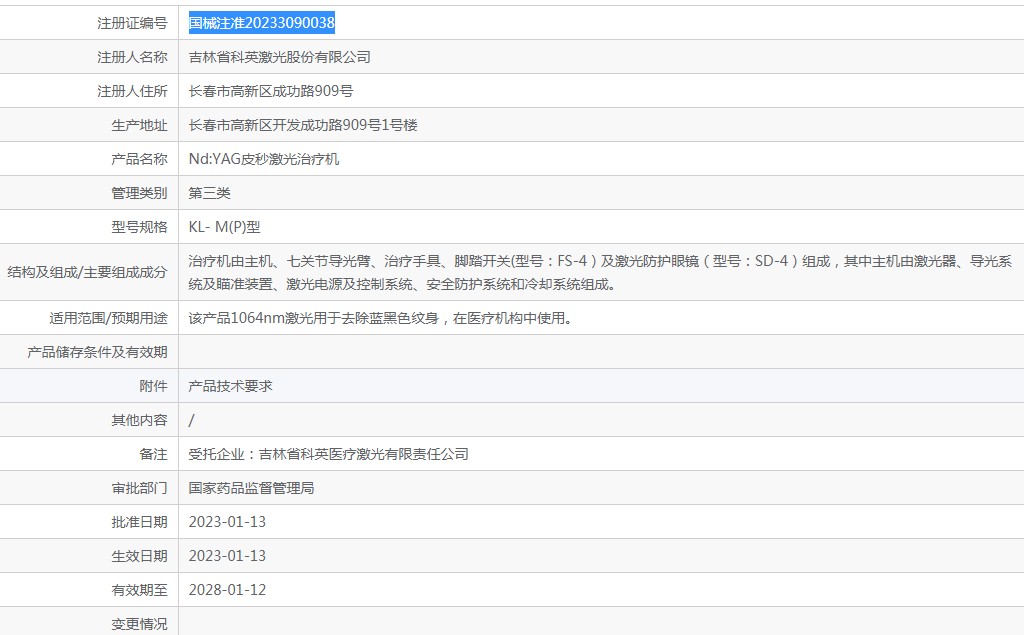
Task: Click approval department 国家药品监督管理局
Action: point(251,488)
